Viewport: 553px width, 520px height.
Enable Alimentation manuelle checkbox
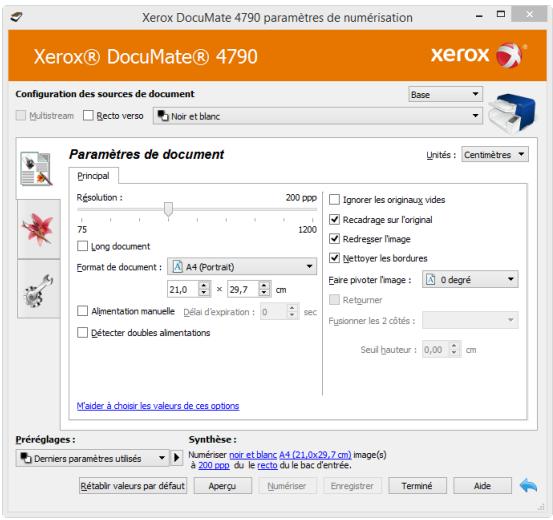pos(83,311)
